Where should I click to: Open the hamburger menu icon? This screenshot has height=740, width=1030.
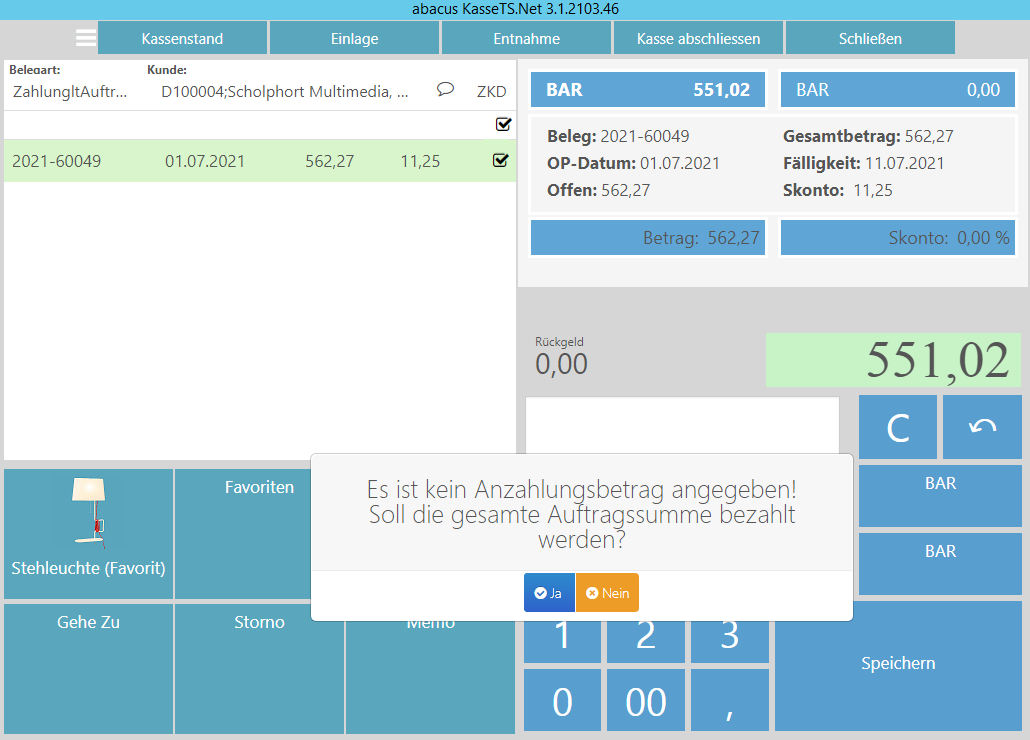click(x=86, y=38)
